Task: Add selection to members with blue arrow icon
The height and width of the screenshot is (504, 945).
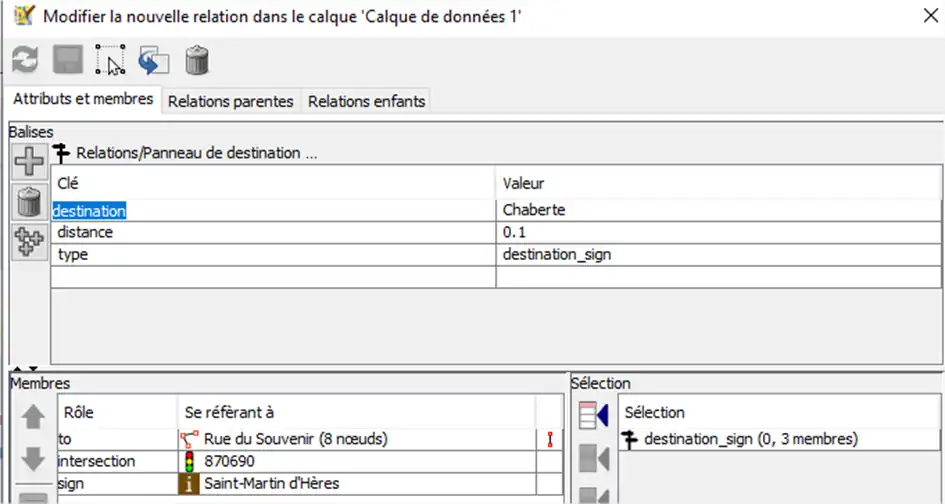Action: tap(594, 415)
